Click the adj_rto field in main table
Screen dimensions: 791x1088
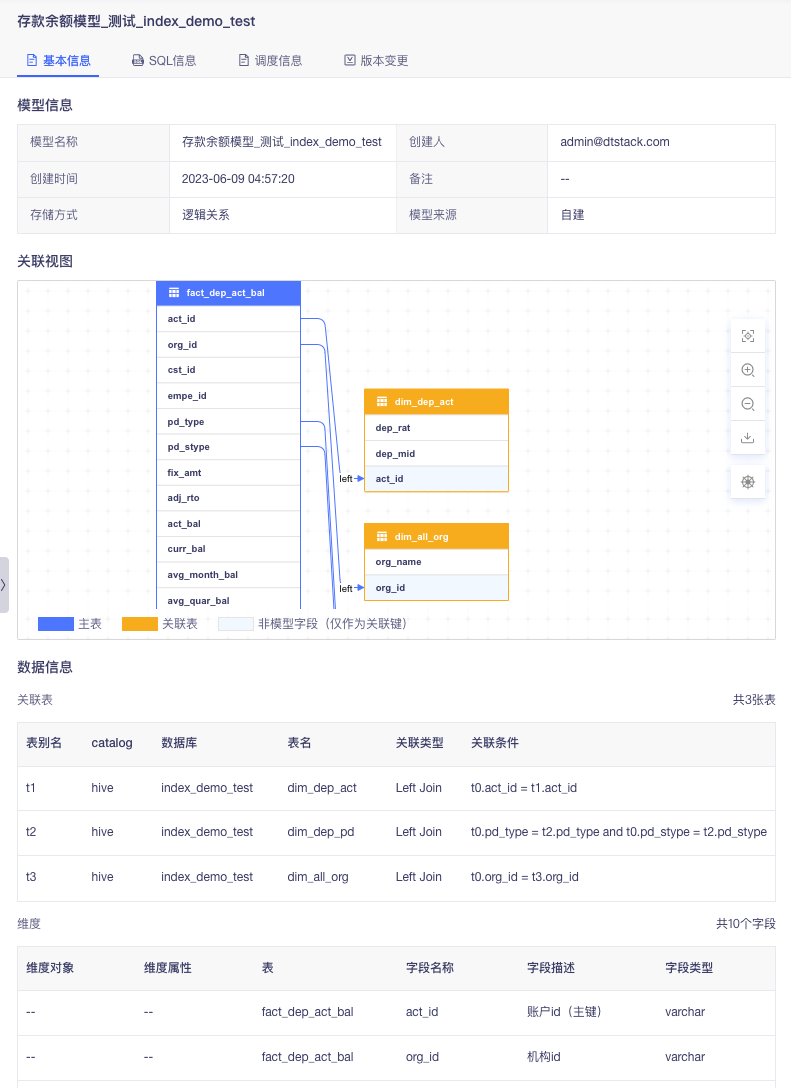228,498
